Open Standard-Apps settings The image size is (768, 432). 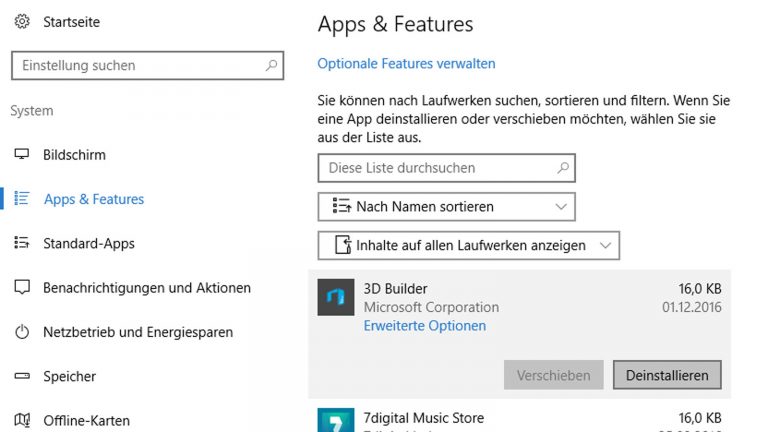[x=89, y=243]
